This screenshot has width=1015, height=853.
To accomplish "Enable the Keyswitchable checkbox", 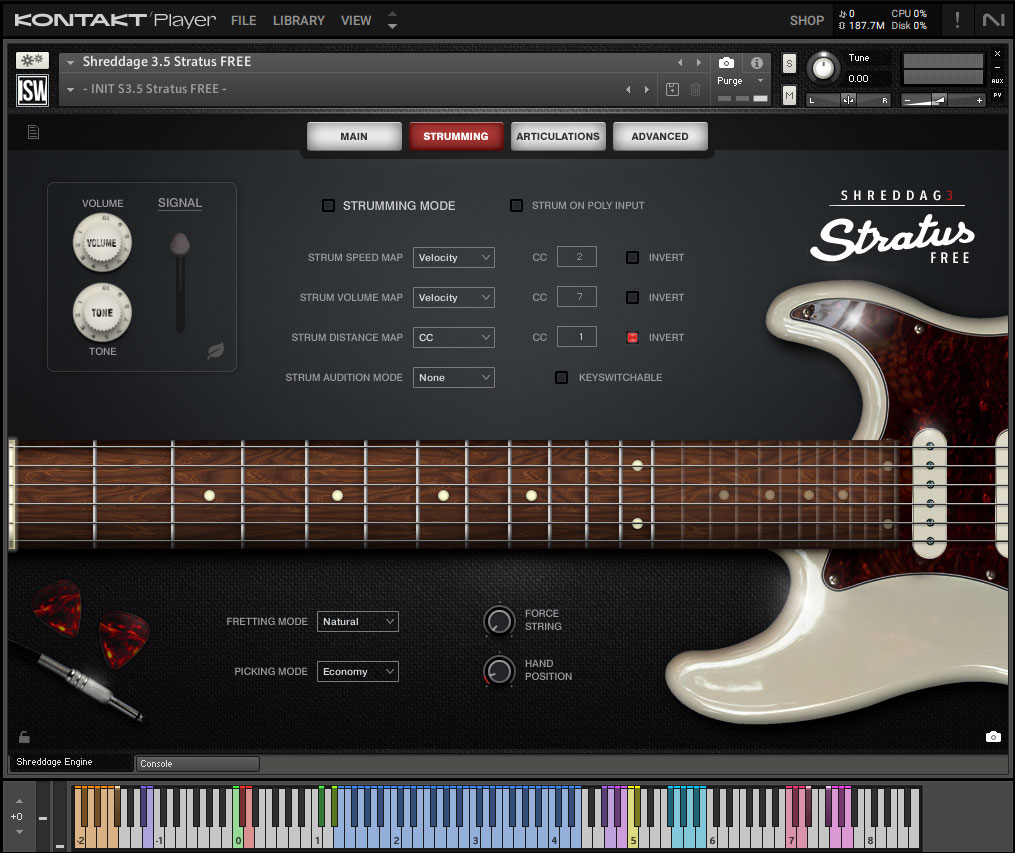I will 562,377.
